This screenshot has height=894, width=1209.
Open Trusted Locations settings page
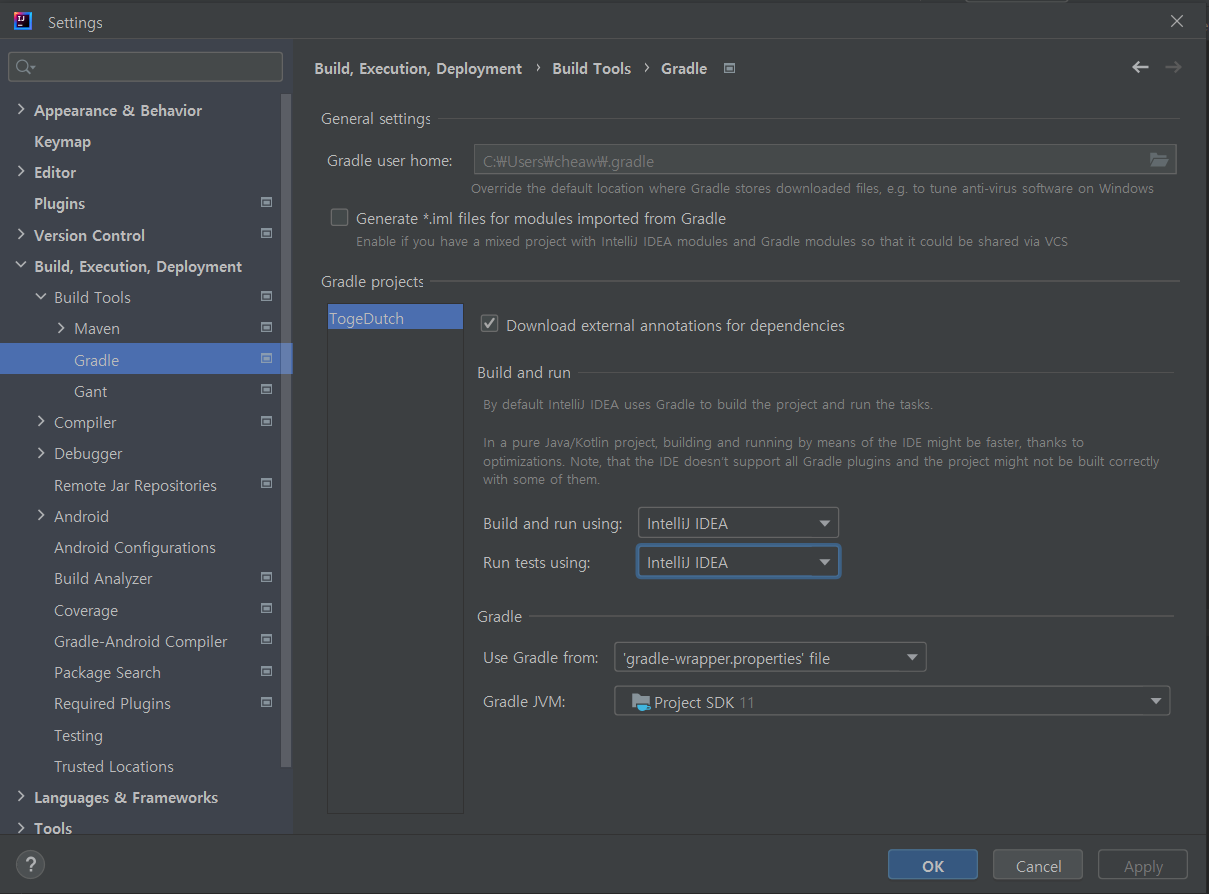click(x=114, y=766)
